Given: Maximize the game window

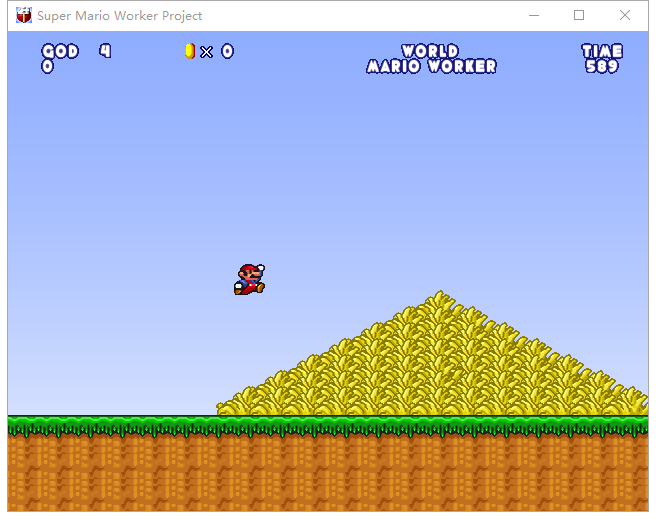Looking at the screenshot, I should click(579, 15).
